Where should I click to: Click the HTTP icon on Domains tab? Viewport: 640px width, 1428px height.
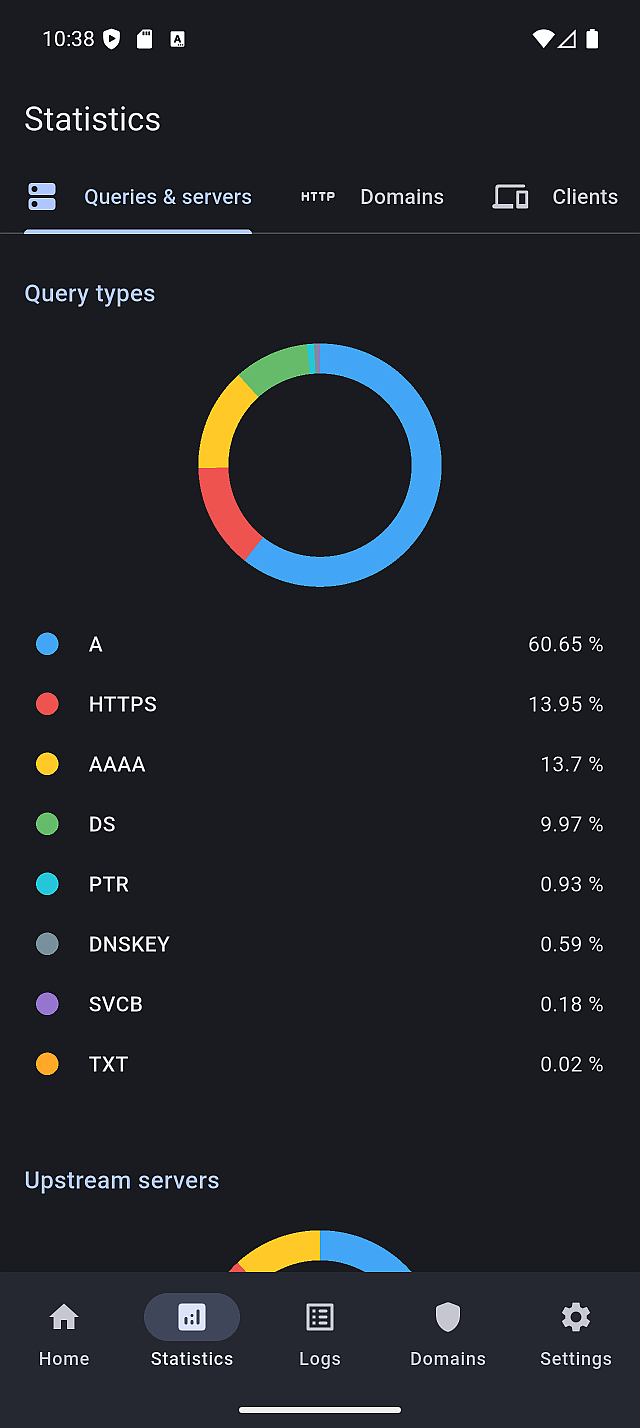[318, 197]
